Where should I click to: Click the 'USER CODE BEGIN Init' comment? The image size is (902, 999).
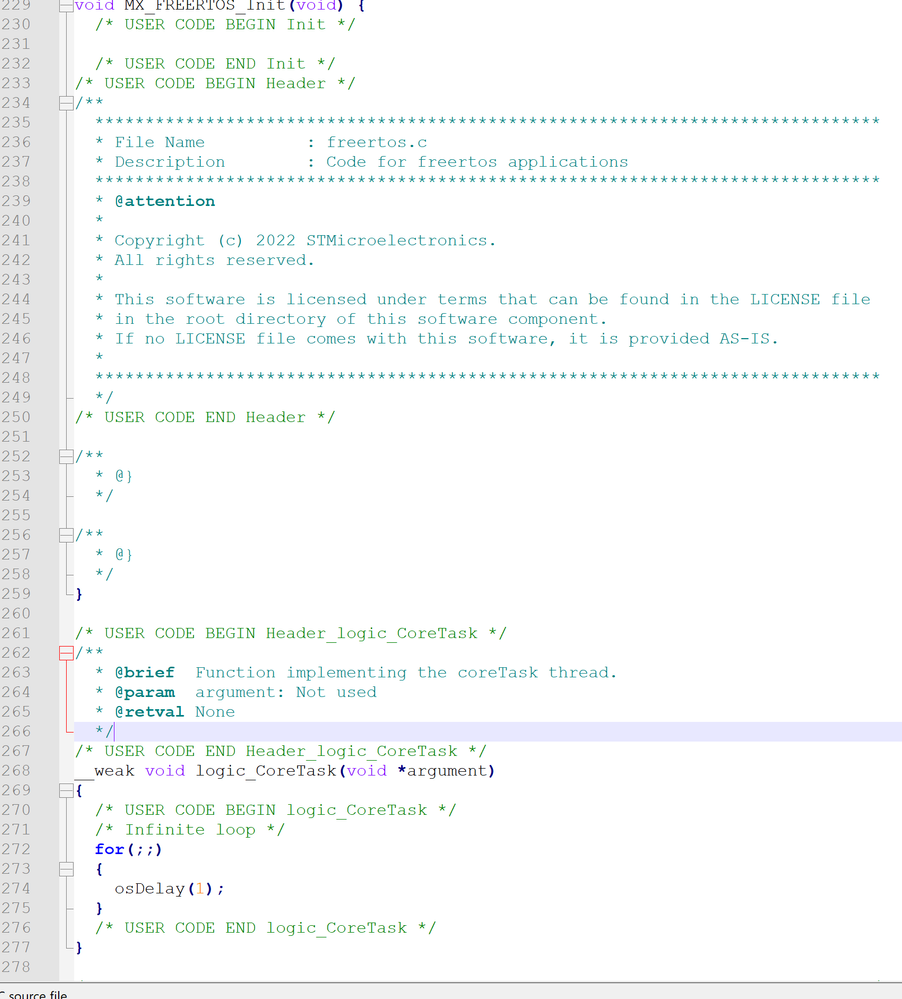(226, 24)
